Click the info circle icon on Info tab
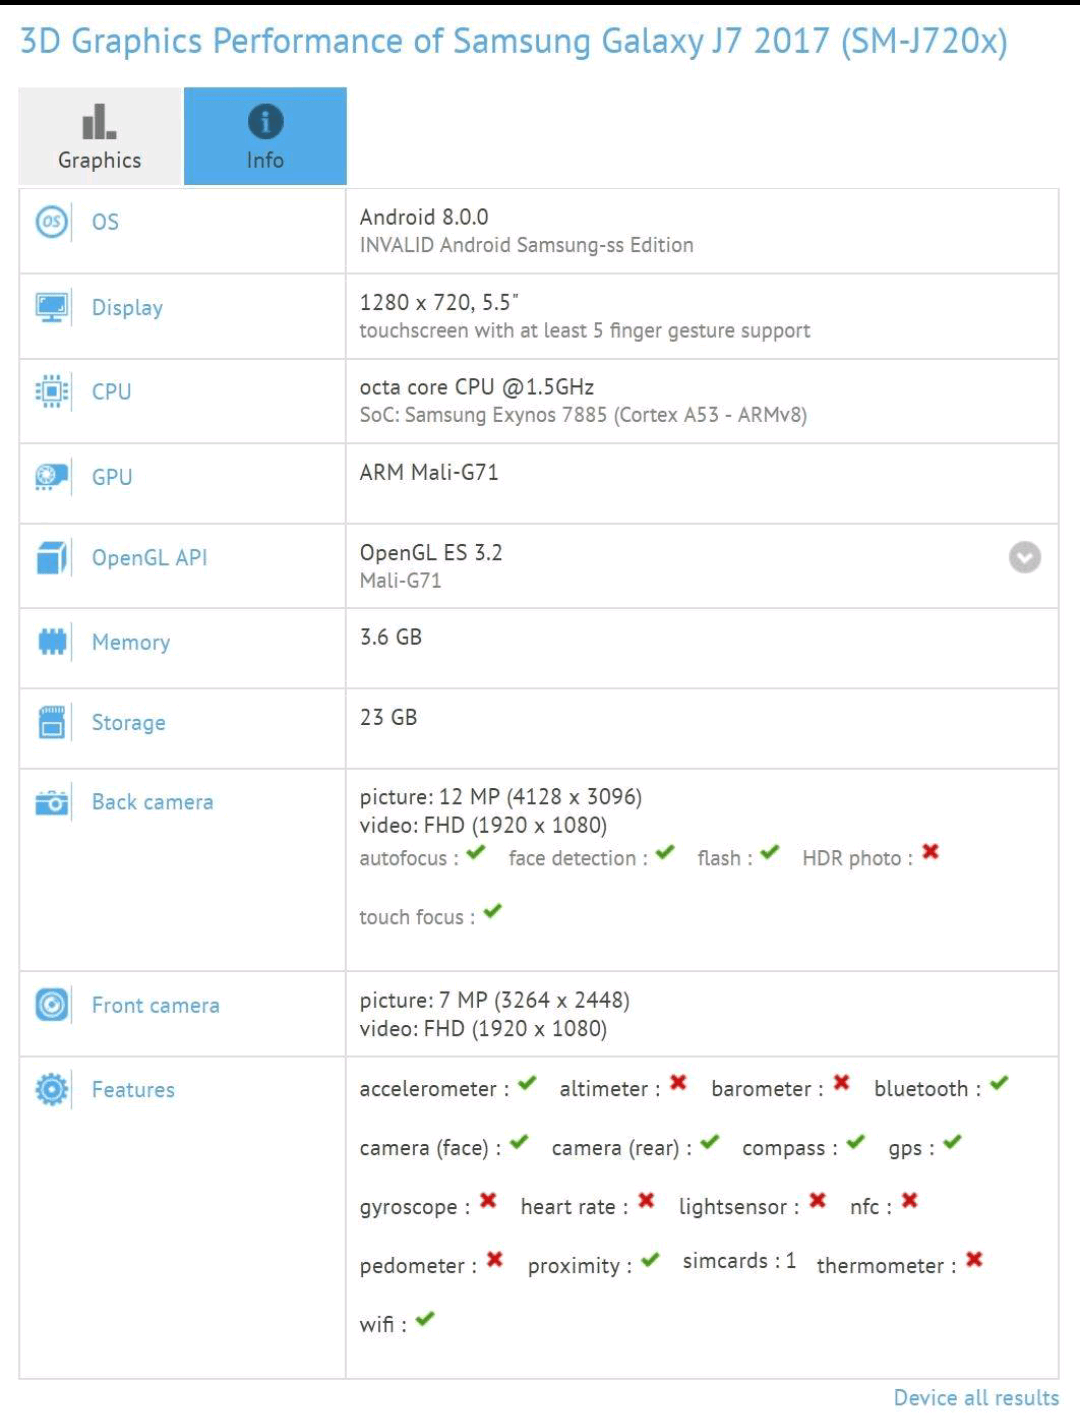This screenshot has width=1080, height=1425. (x=265, y=122)
